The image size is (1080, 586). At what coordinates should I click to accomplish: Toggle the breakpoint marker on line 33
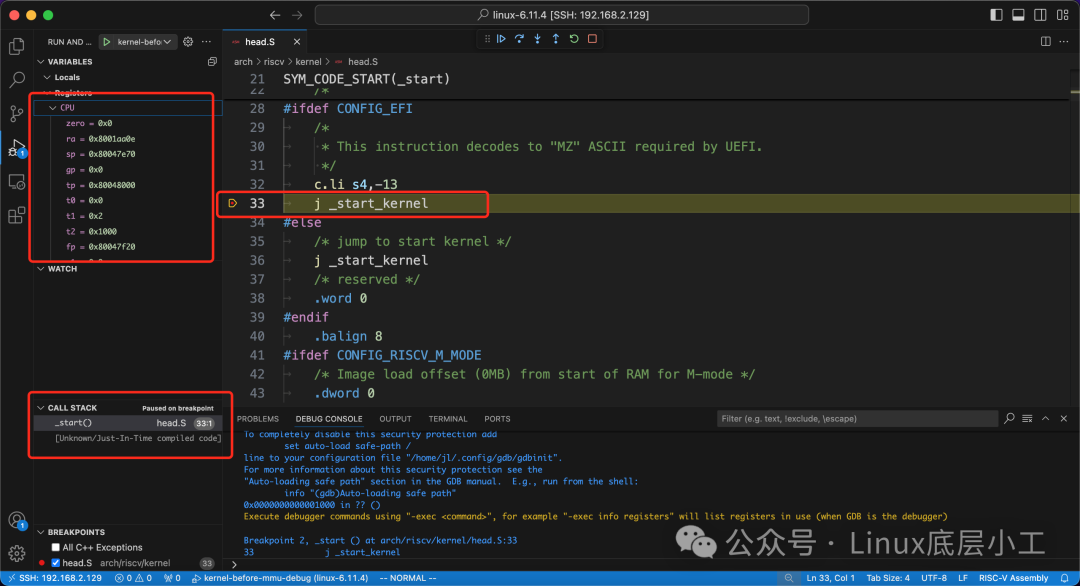233,203
